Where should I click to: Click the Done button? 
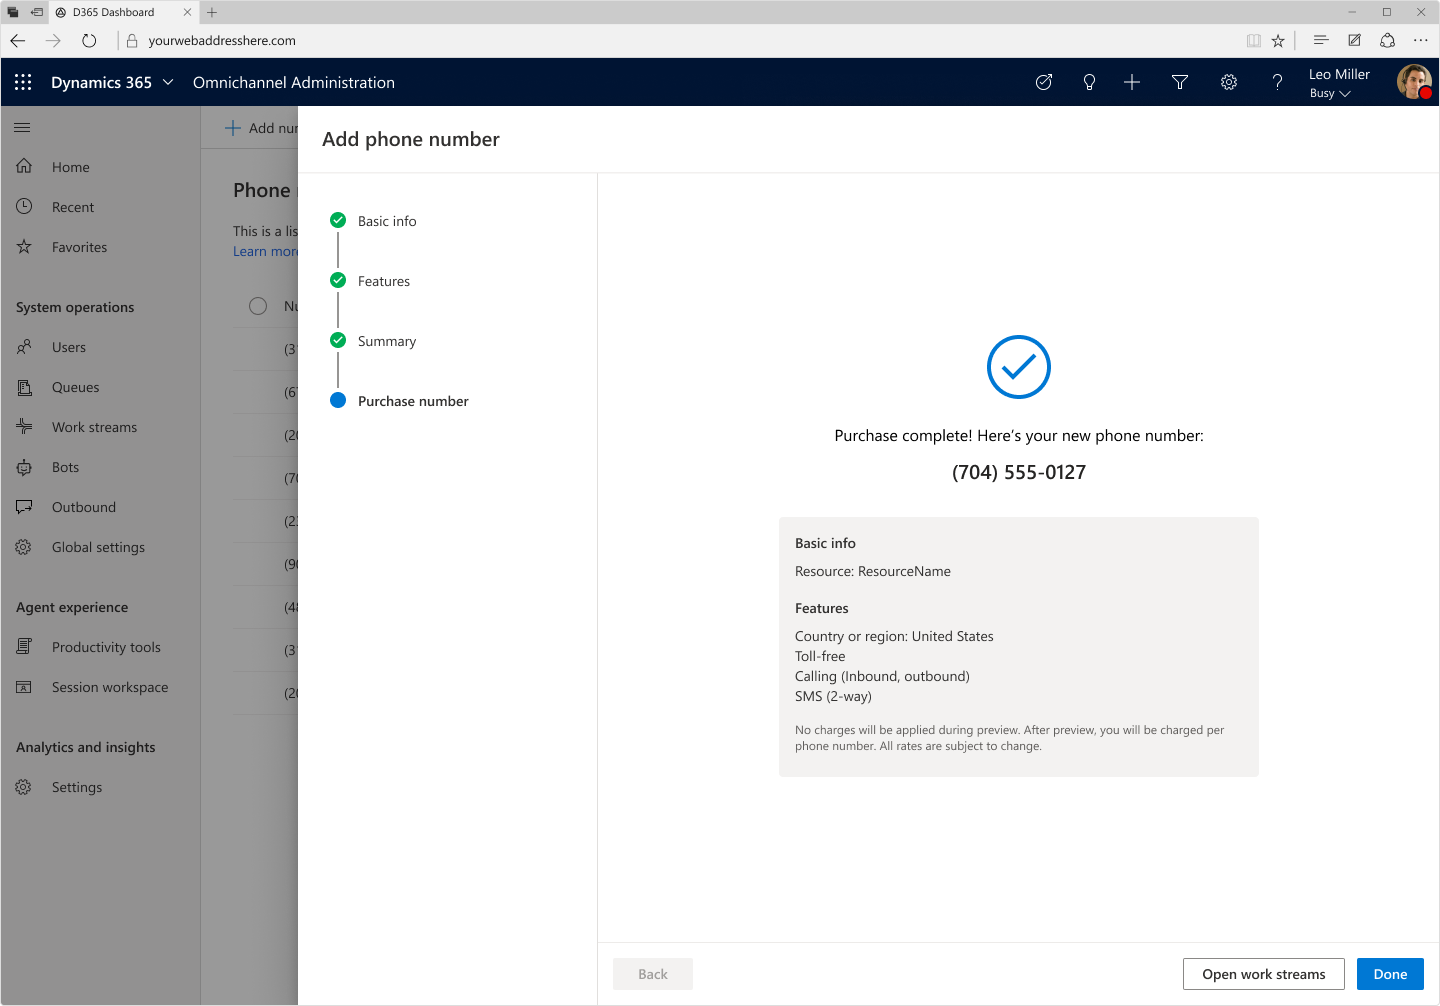pyautogui.click(x=1390, y=974)
